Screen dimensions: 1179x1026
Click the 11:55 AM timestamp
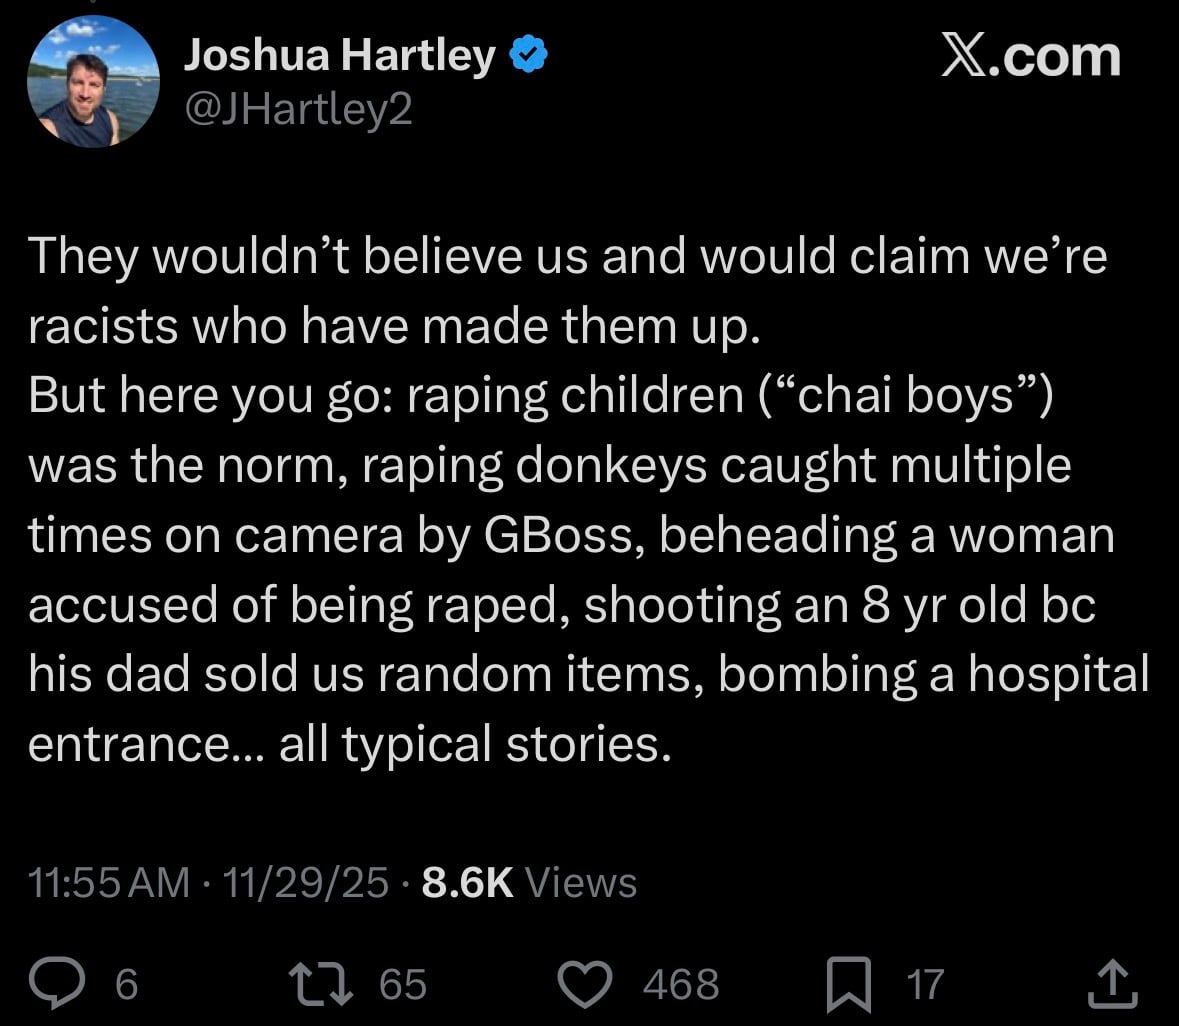click(108, 882)
